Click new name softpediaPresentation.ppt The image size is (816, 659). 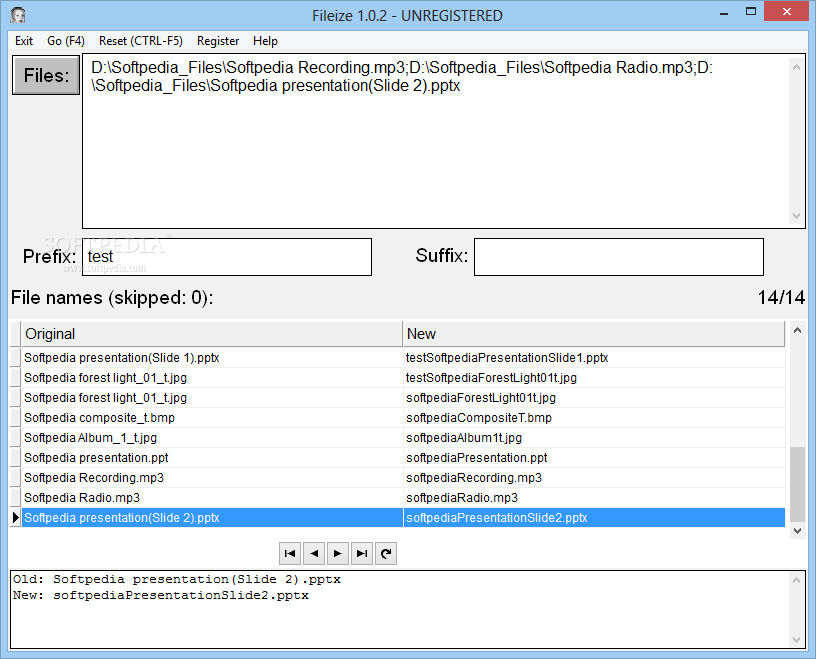click(x=594, y=458)
